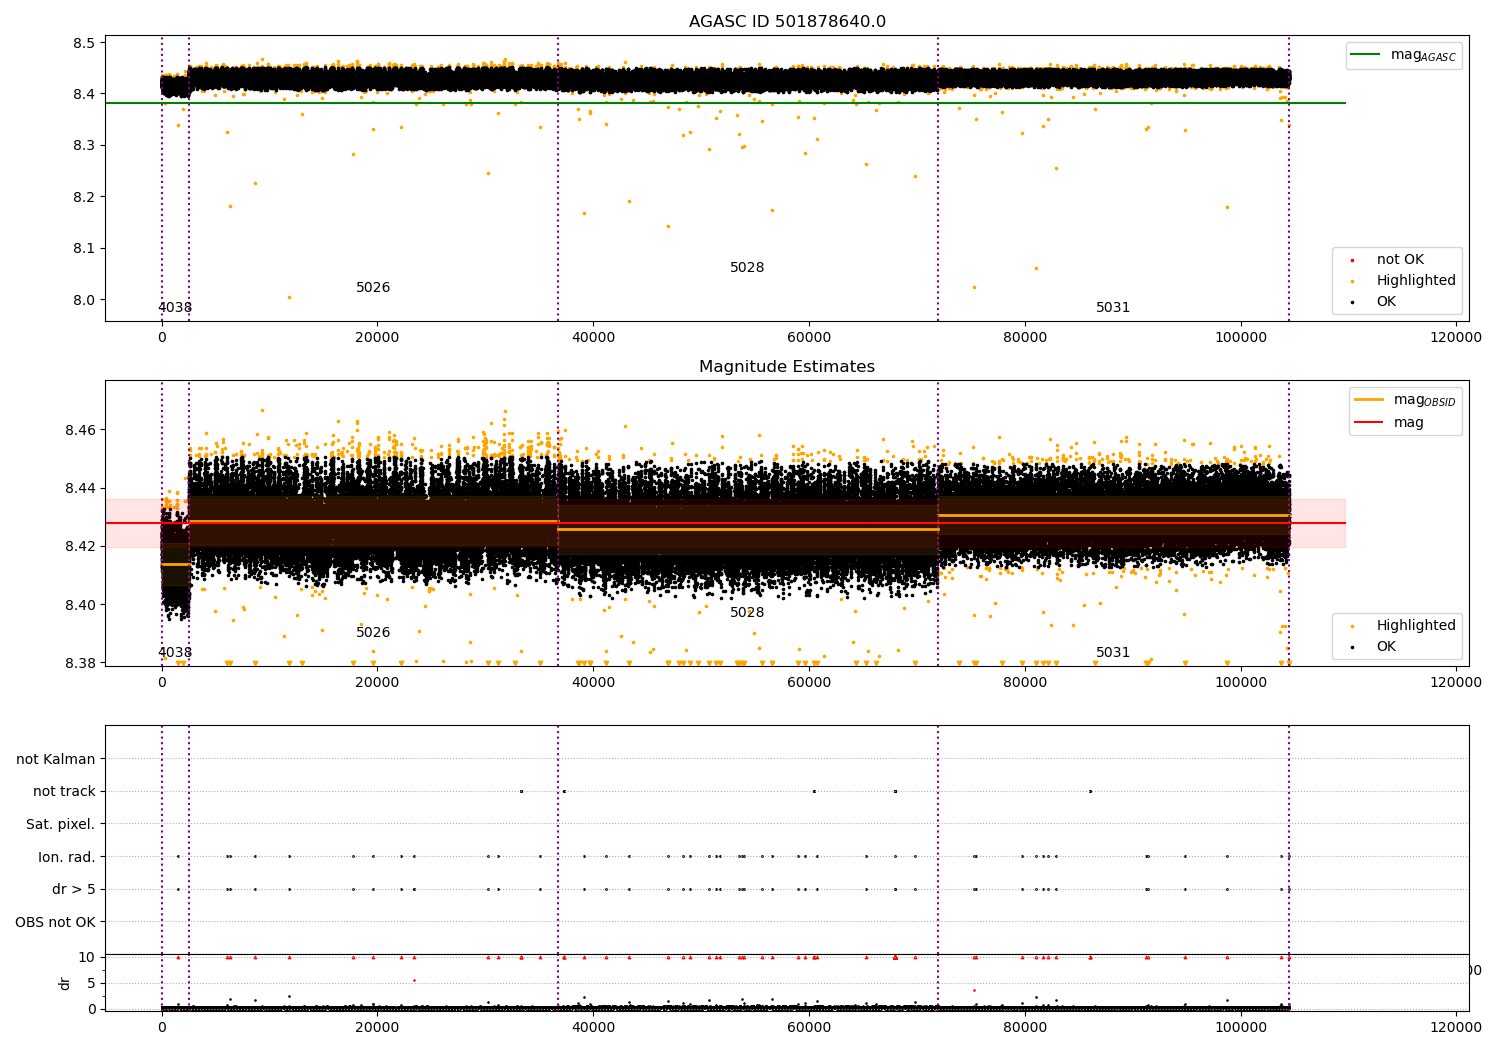Click the 8.42 y-axis tick of the middle plot
Image resolution: width=1500 pixels, height=1050 pixels.
(x=80, y=546)
